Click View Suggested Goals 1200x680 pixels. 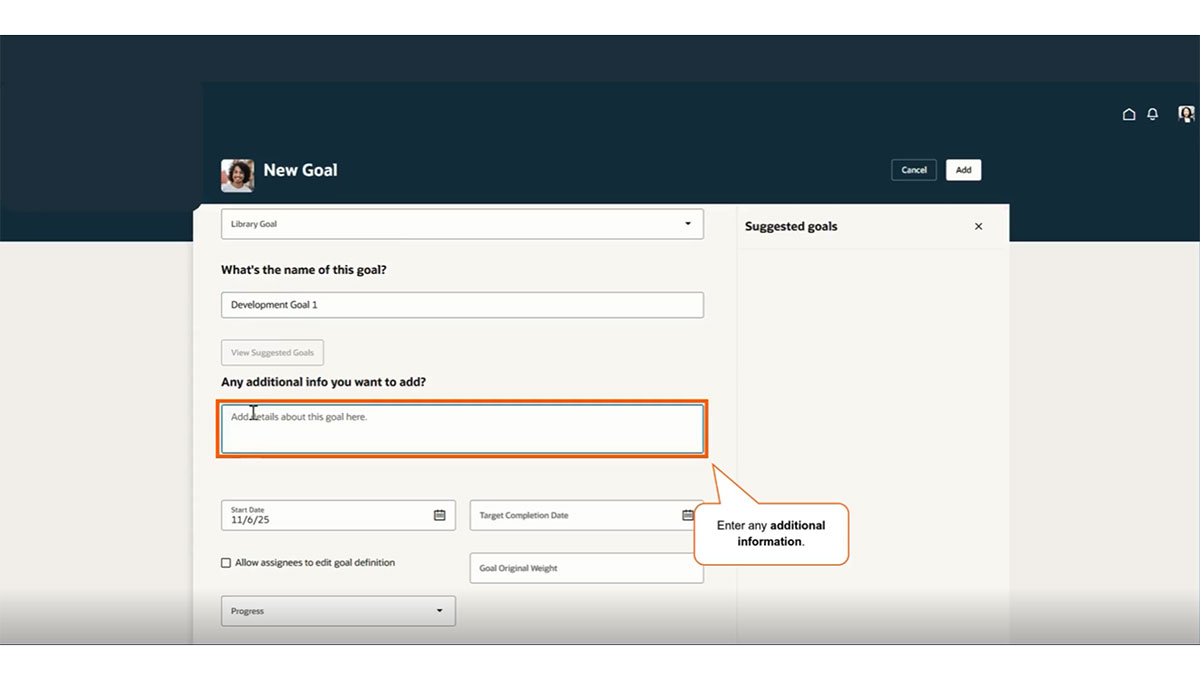pyautogui.click(x=272, y=352)
